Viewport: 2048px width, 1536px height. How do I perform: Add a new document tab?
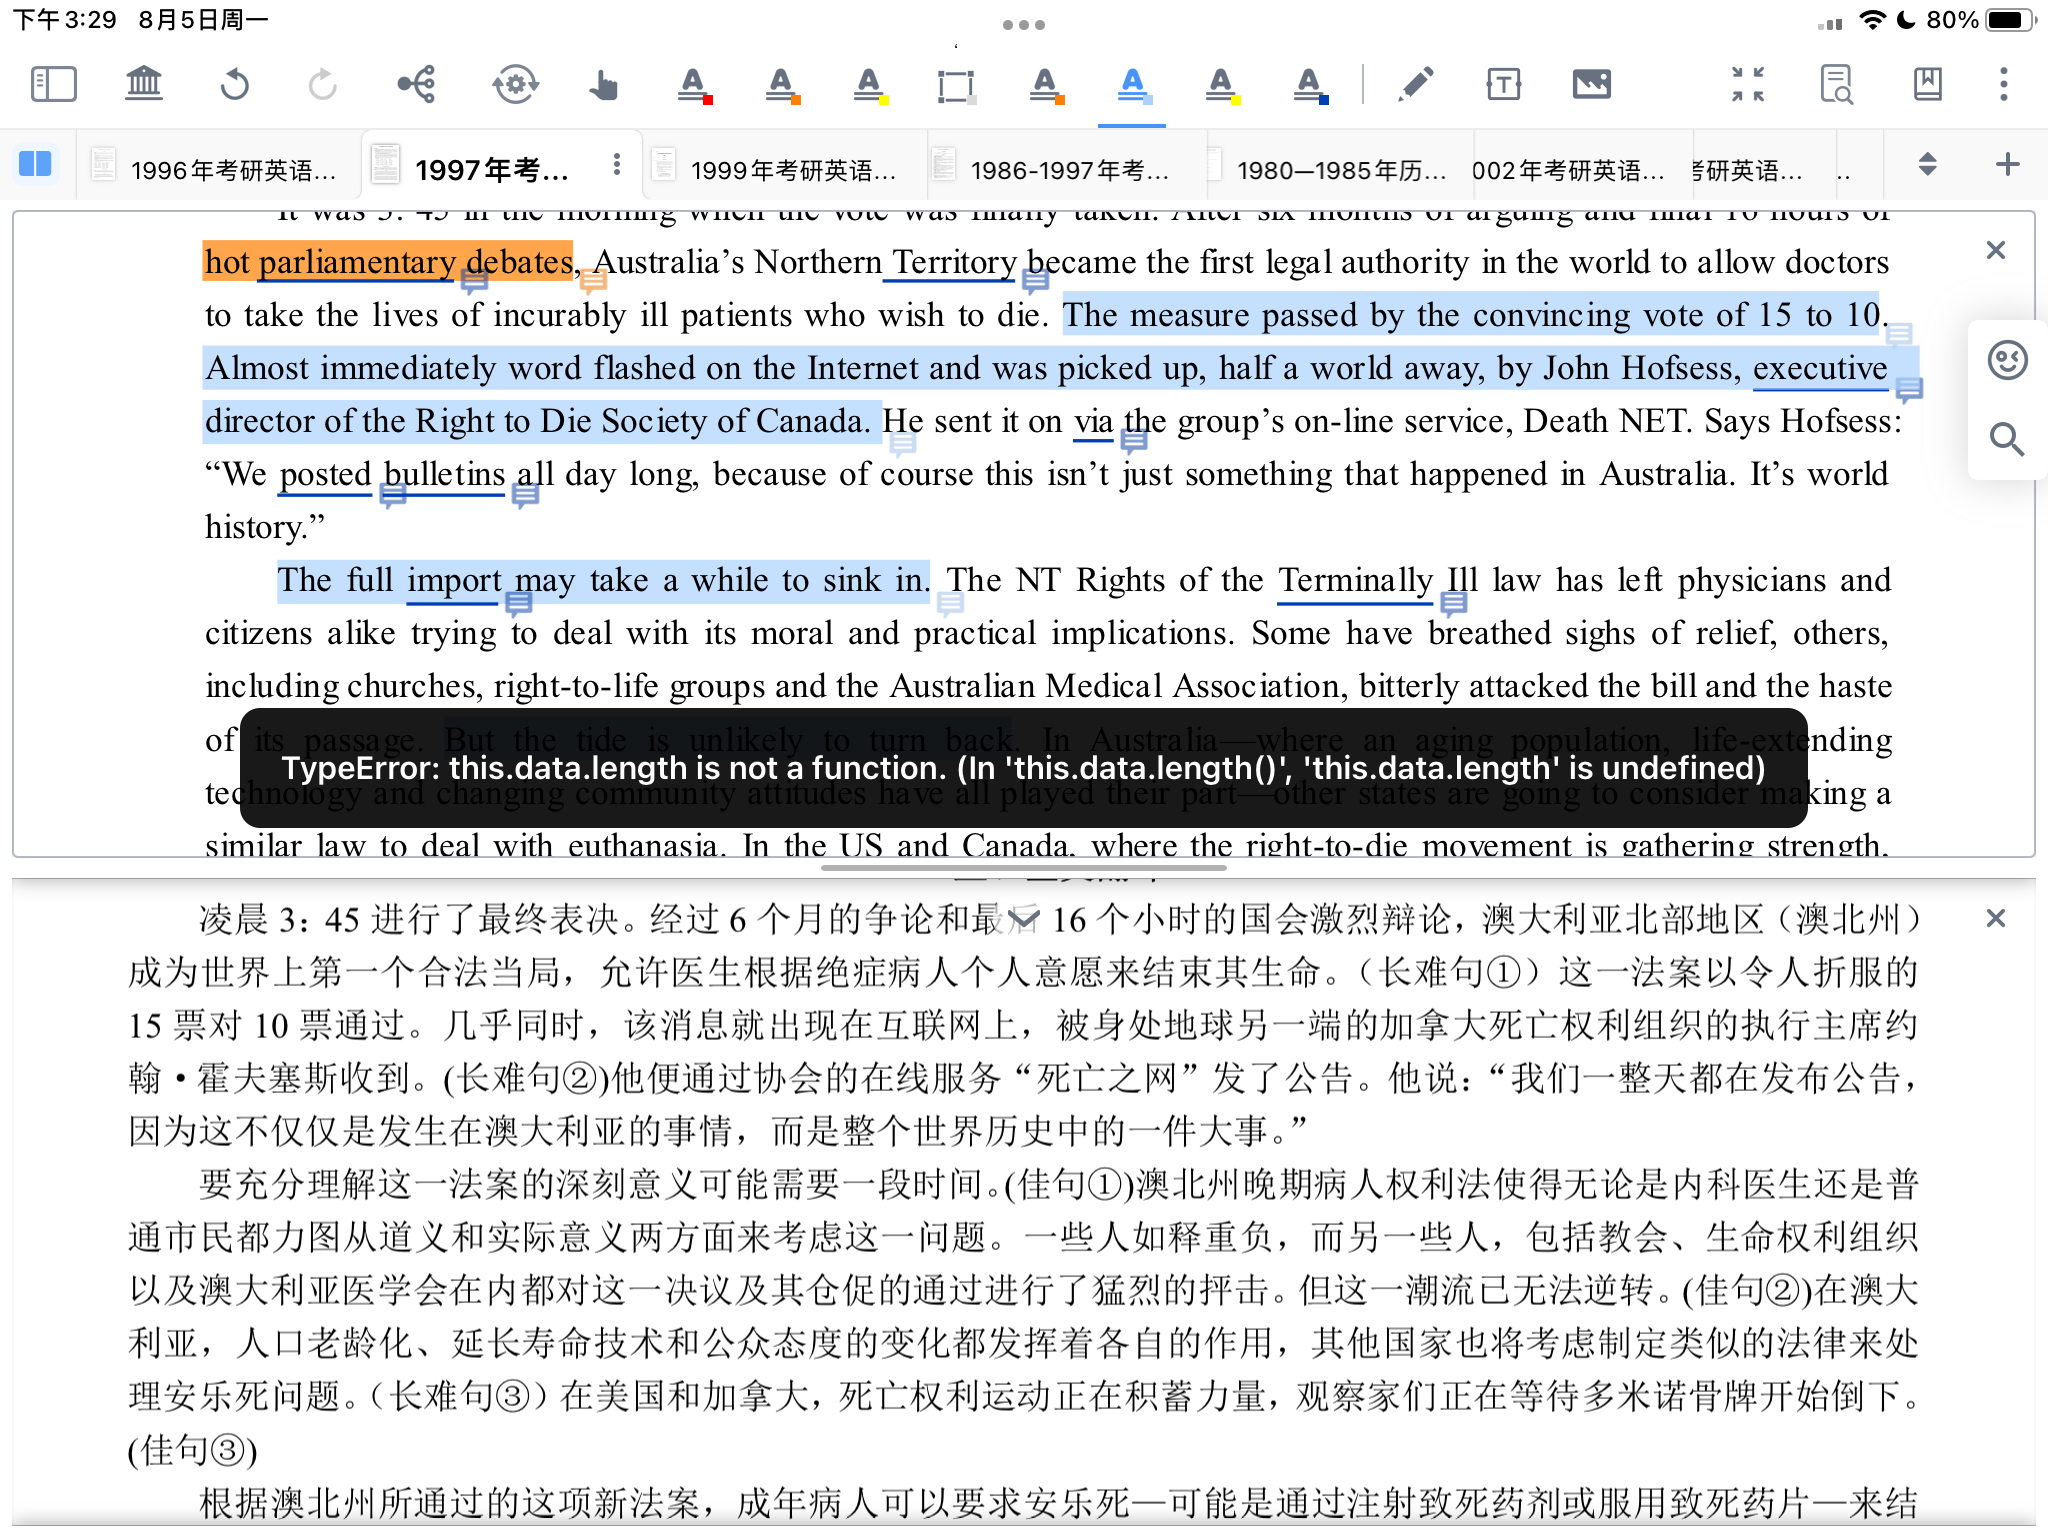point(2006,165)
